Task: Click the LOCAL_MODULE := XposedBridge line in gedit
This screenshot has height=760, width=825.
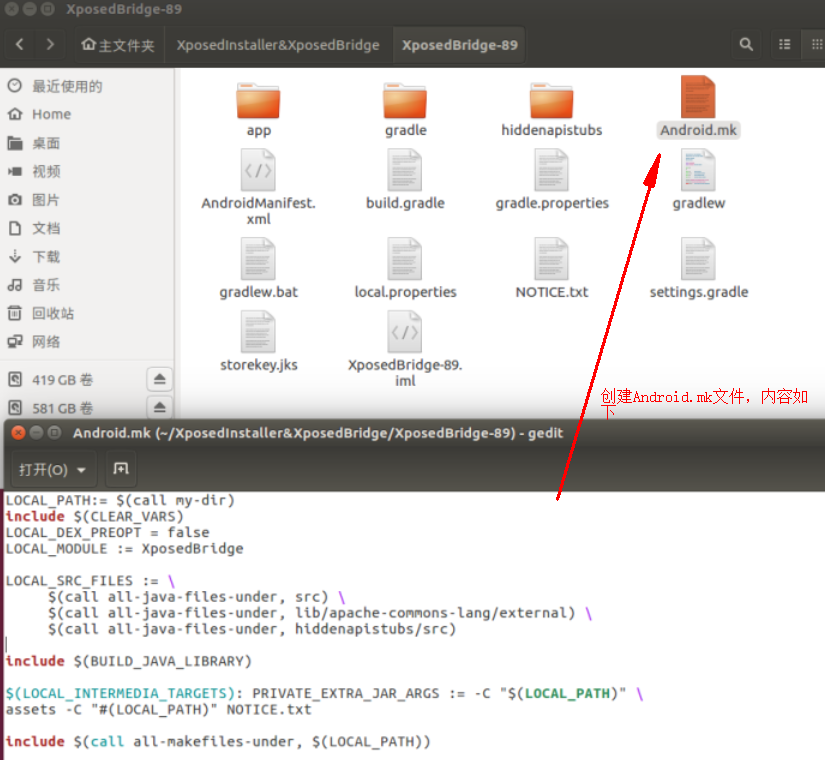Action: 125,548
